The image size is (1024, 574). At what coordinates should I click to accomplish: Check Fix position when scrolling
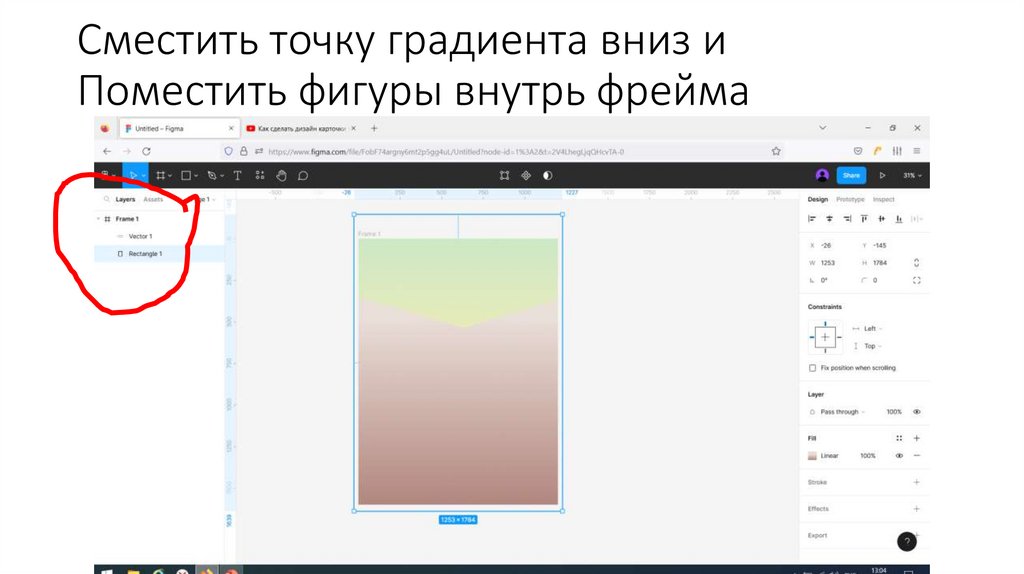[812, 368]
